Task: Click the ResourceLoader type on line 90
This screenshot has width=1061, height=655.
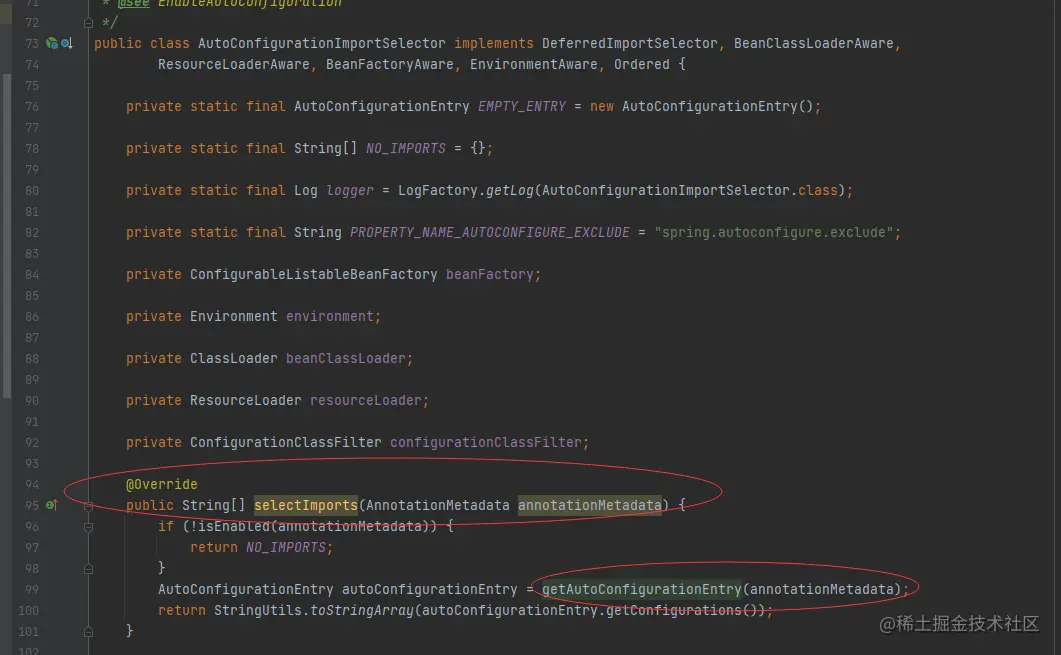Action: coord(246,400)
